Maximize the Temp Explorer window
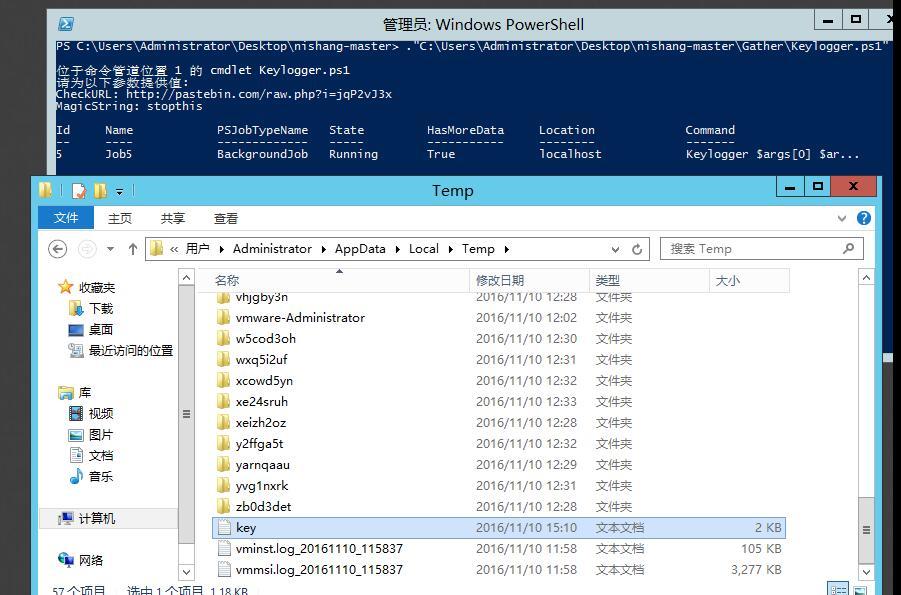The height and width of the screenshot is (595, 901). 818,186
